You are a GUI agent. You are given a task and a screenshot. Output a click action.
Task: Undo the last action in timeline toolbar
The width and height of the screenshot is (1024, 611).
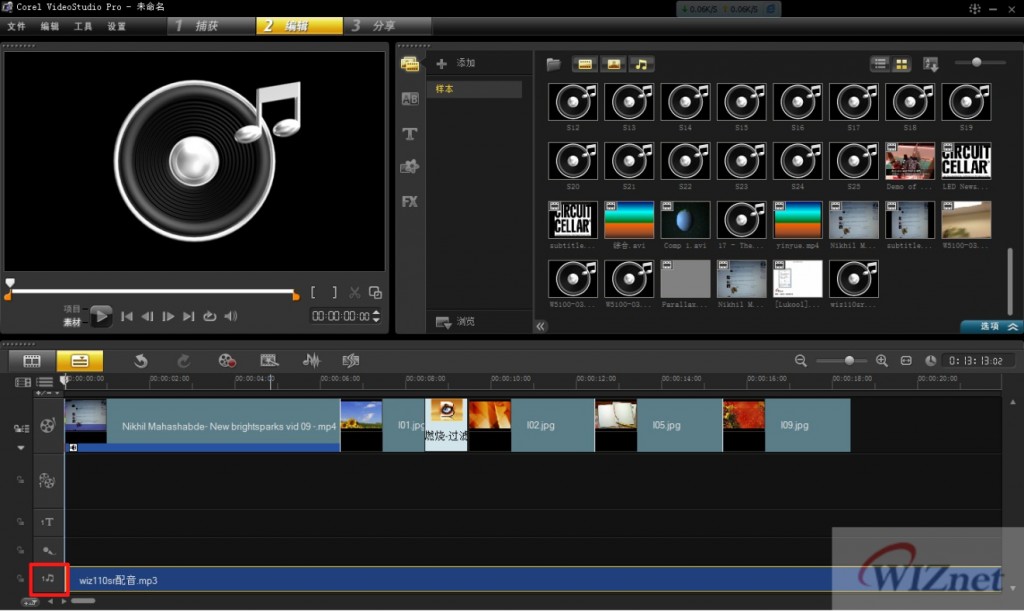click(142, 361)
